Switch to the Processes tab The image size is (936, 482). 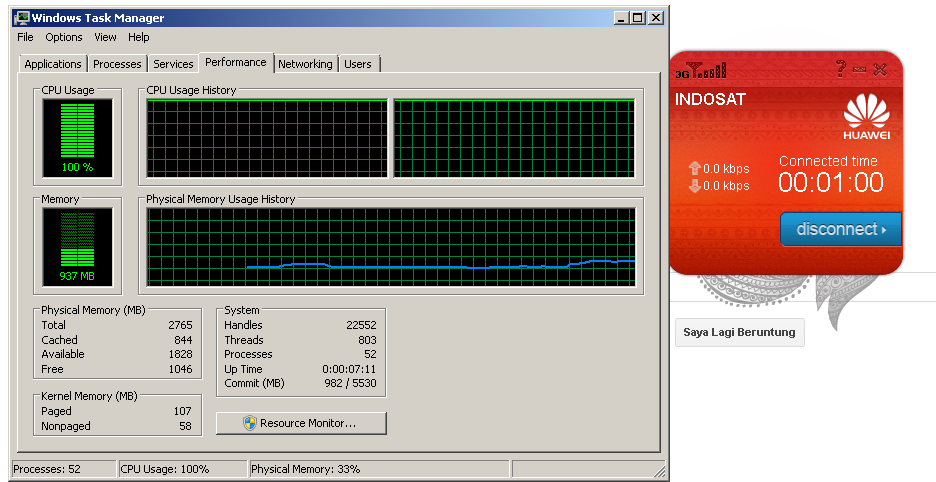click(117, 64)
